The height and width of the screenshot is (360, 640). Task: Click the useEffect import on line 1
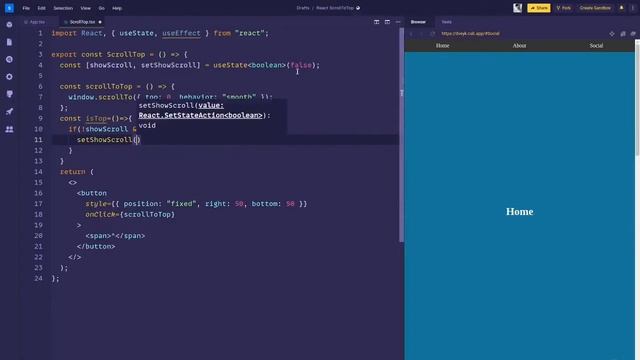pyautogui.click(x=181, y=33)
